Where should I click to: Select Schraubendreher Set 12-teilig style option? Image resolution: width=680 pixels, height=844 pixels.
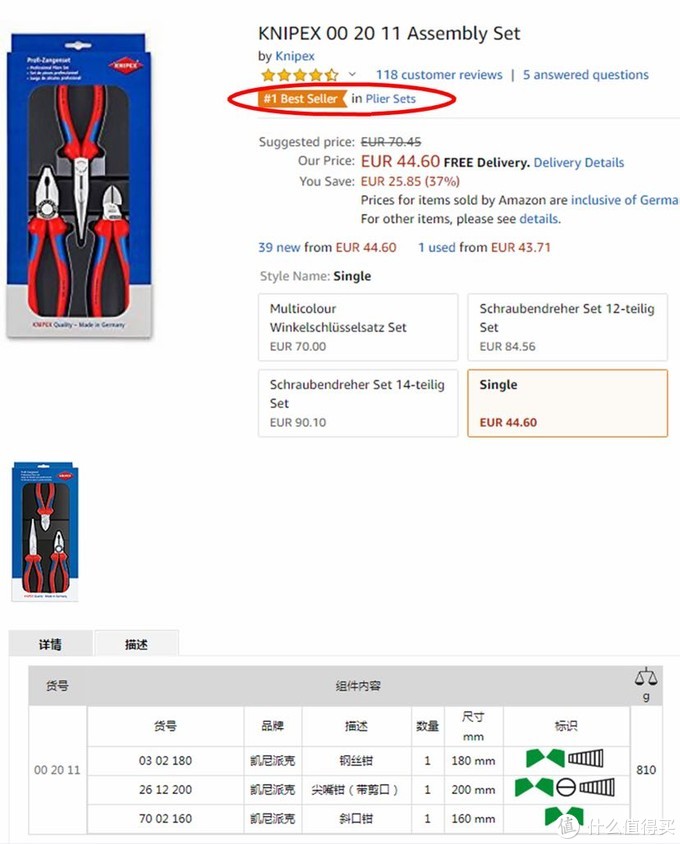tap(567, 327)
